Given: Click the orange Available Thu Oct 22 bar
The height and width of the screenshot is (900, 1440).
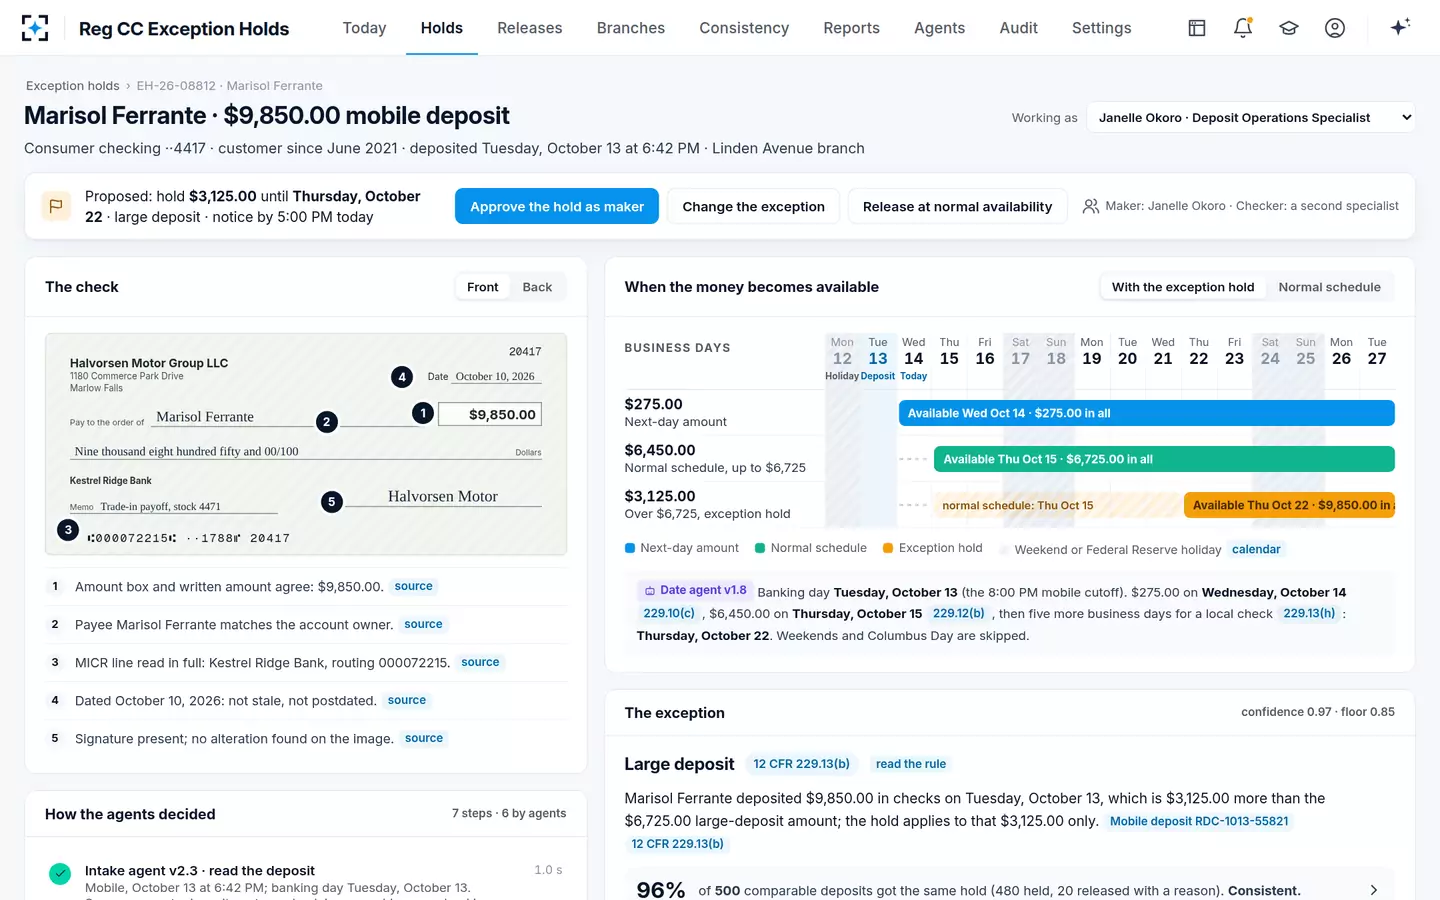Looking at the screenshot, I should (1289, 505).
